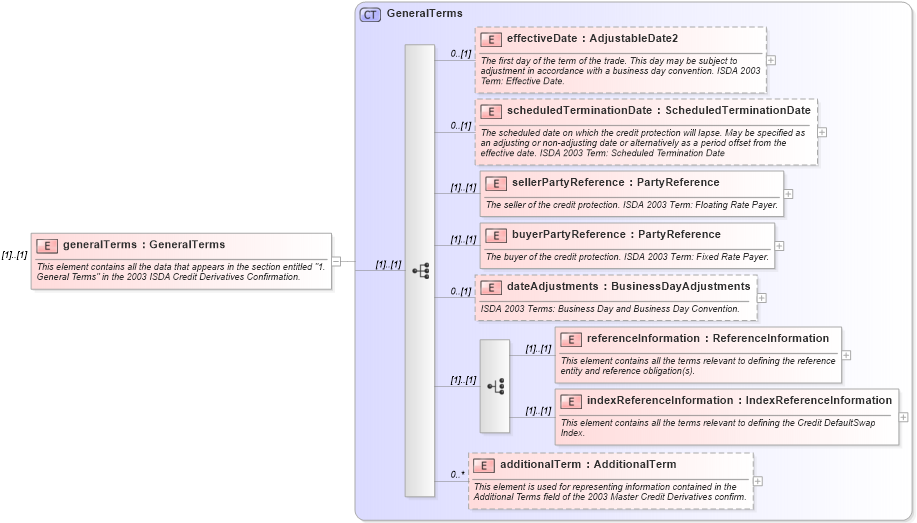917x523 pixels.
Task: Select the buyerPartyReference : PartyReference label
Action: coord(616,235)
